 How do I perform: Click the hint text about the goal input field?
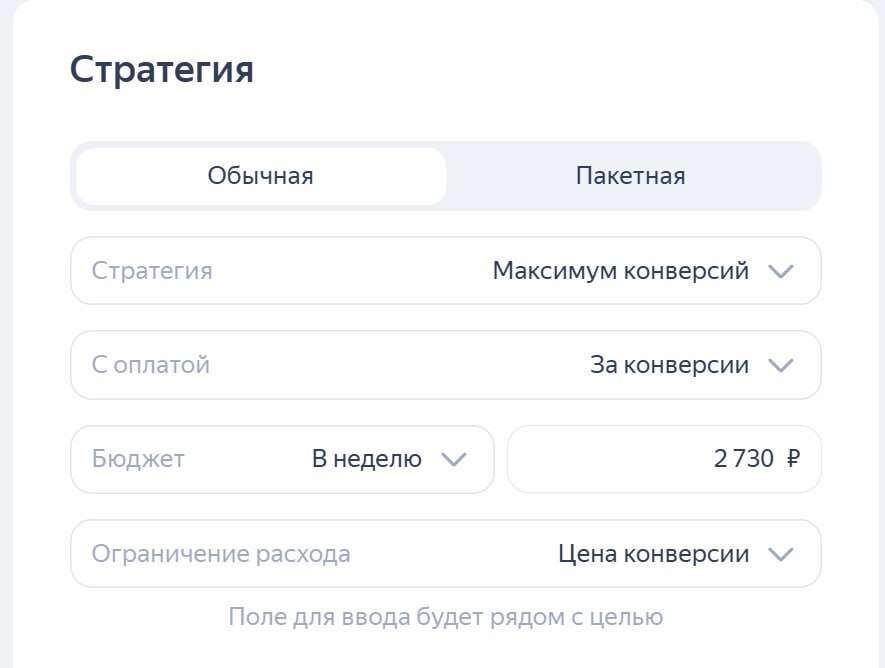pyautogui.click(x=445, y=616)
